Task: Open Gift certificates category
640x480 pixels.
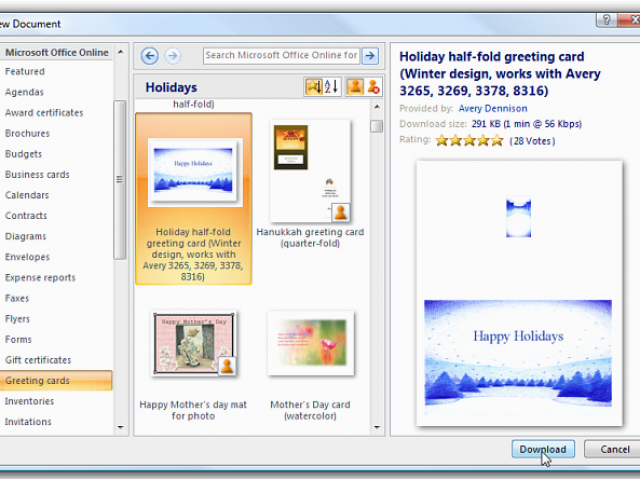Action: click(x=38, y=360)
